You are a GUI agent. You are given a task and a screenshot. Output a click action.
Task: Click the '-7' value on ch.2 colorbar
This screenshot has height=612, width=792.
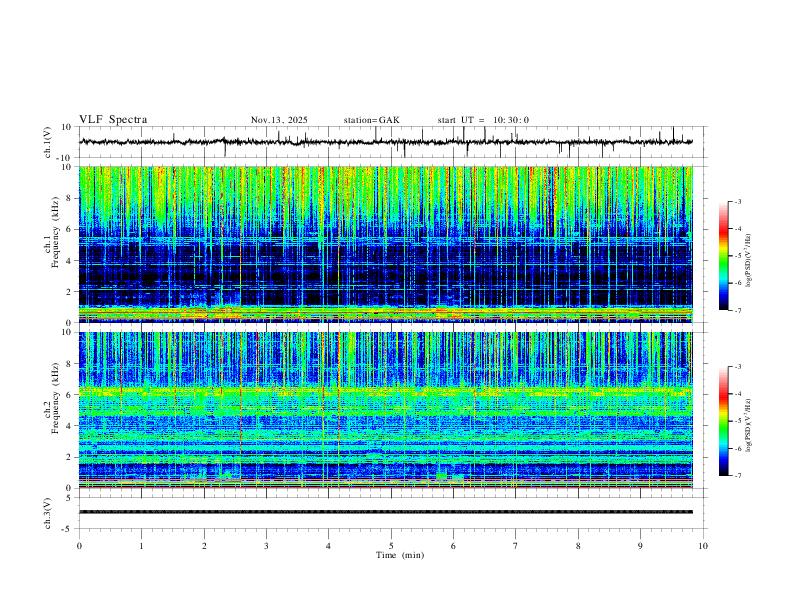[737, 475]
